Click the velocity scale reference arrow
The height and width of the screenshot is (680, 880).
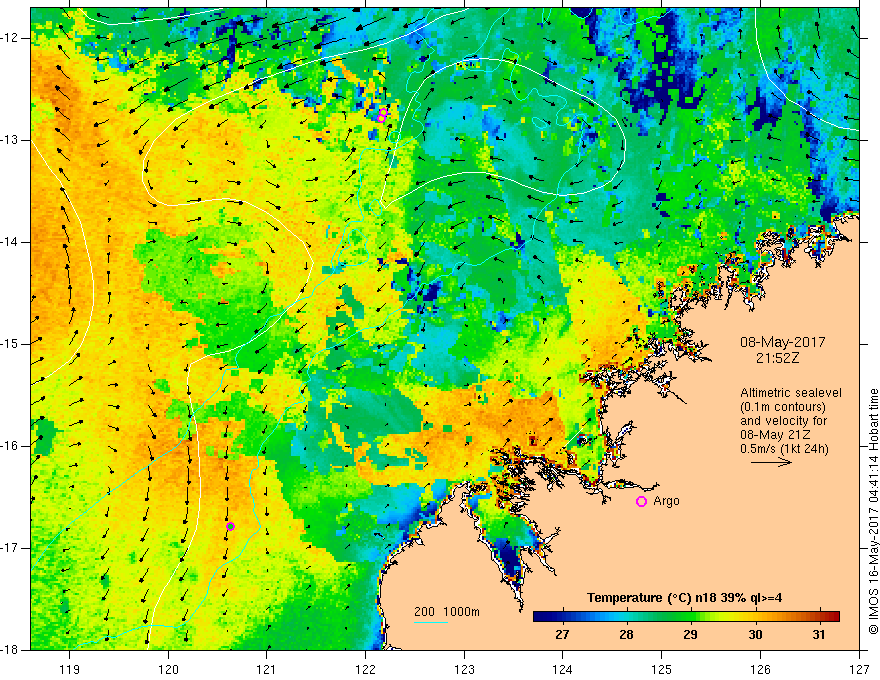click(x=771, y=462)
